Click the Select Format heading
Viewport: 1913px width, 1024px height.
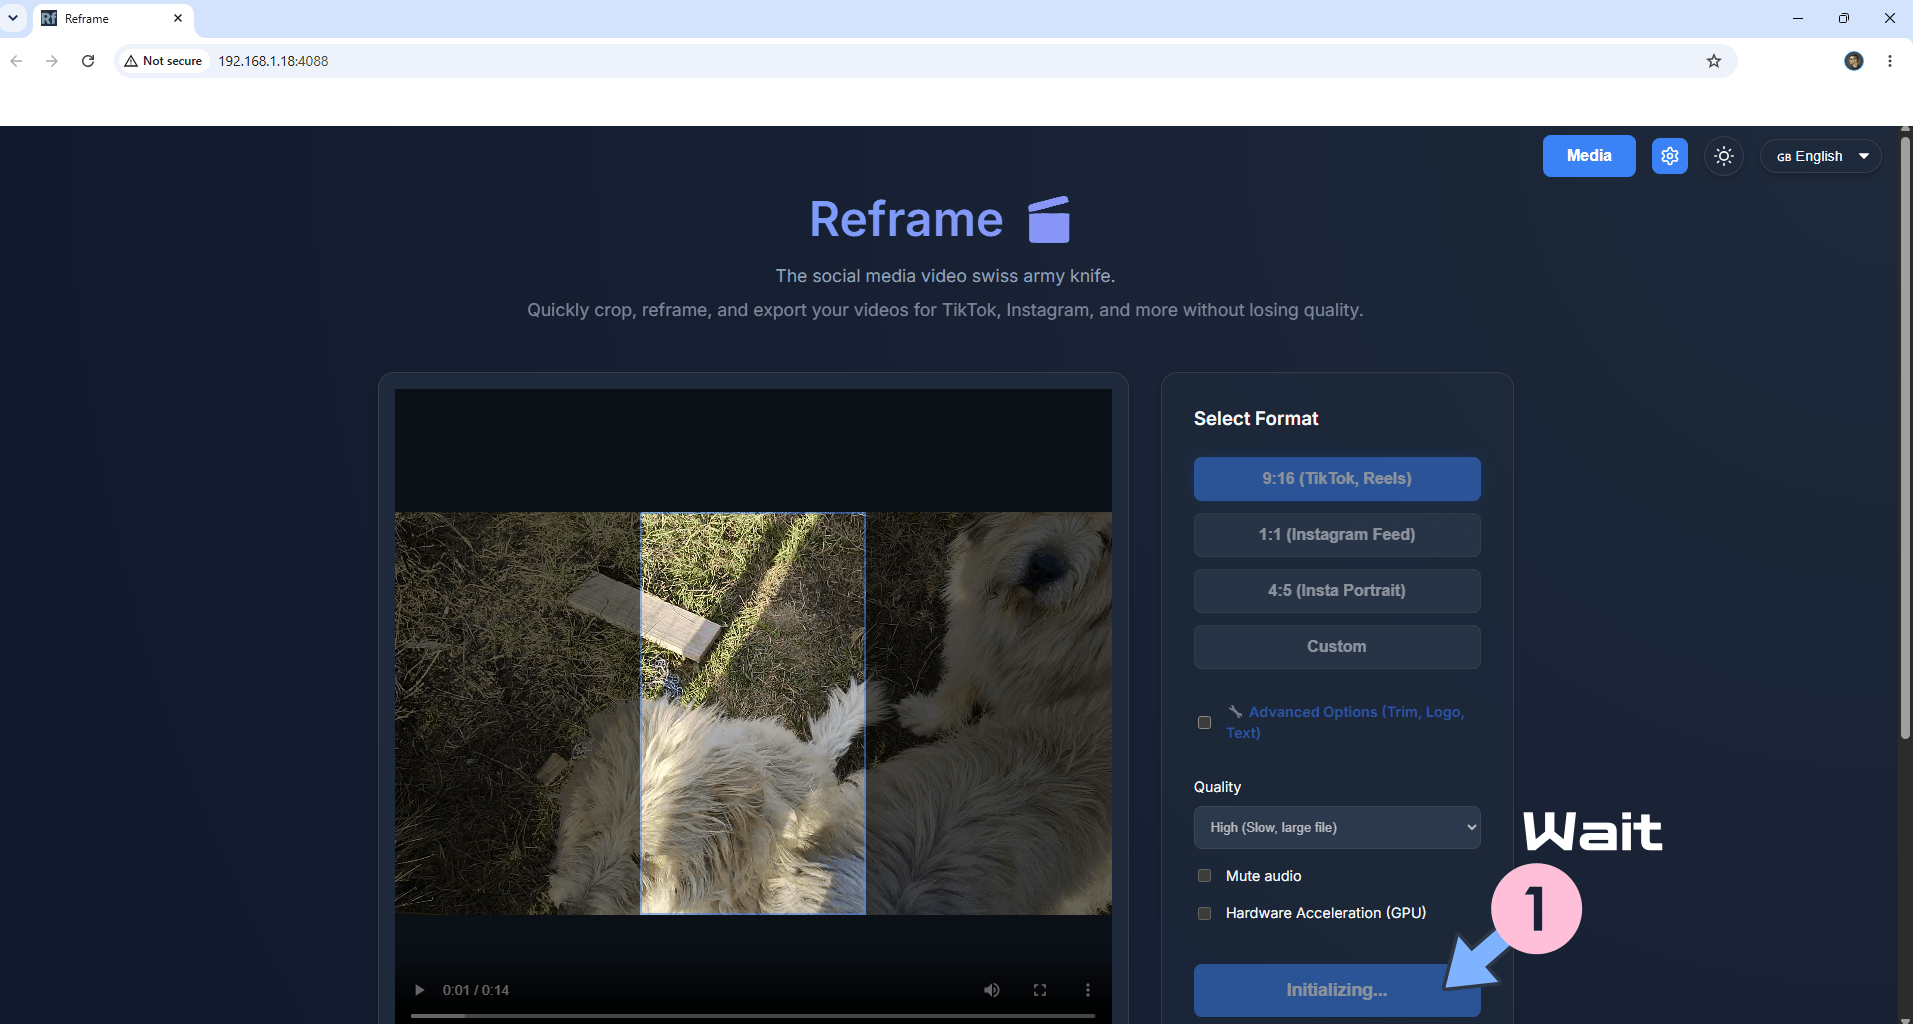(1256, 419)
